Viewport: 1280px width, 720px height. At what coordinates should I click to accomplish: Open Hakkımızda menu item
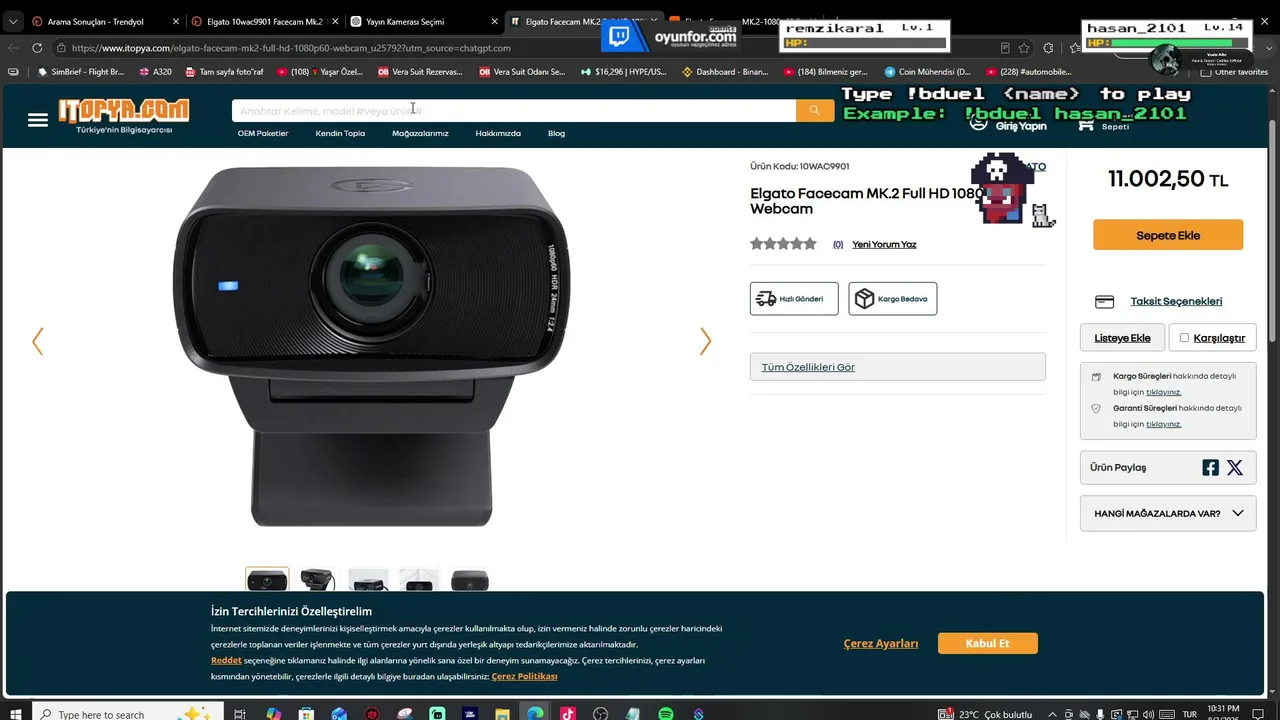(x=498, y=133)
